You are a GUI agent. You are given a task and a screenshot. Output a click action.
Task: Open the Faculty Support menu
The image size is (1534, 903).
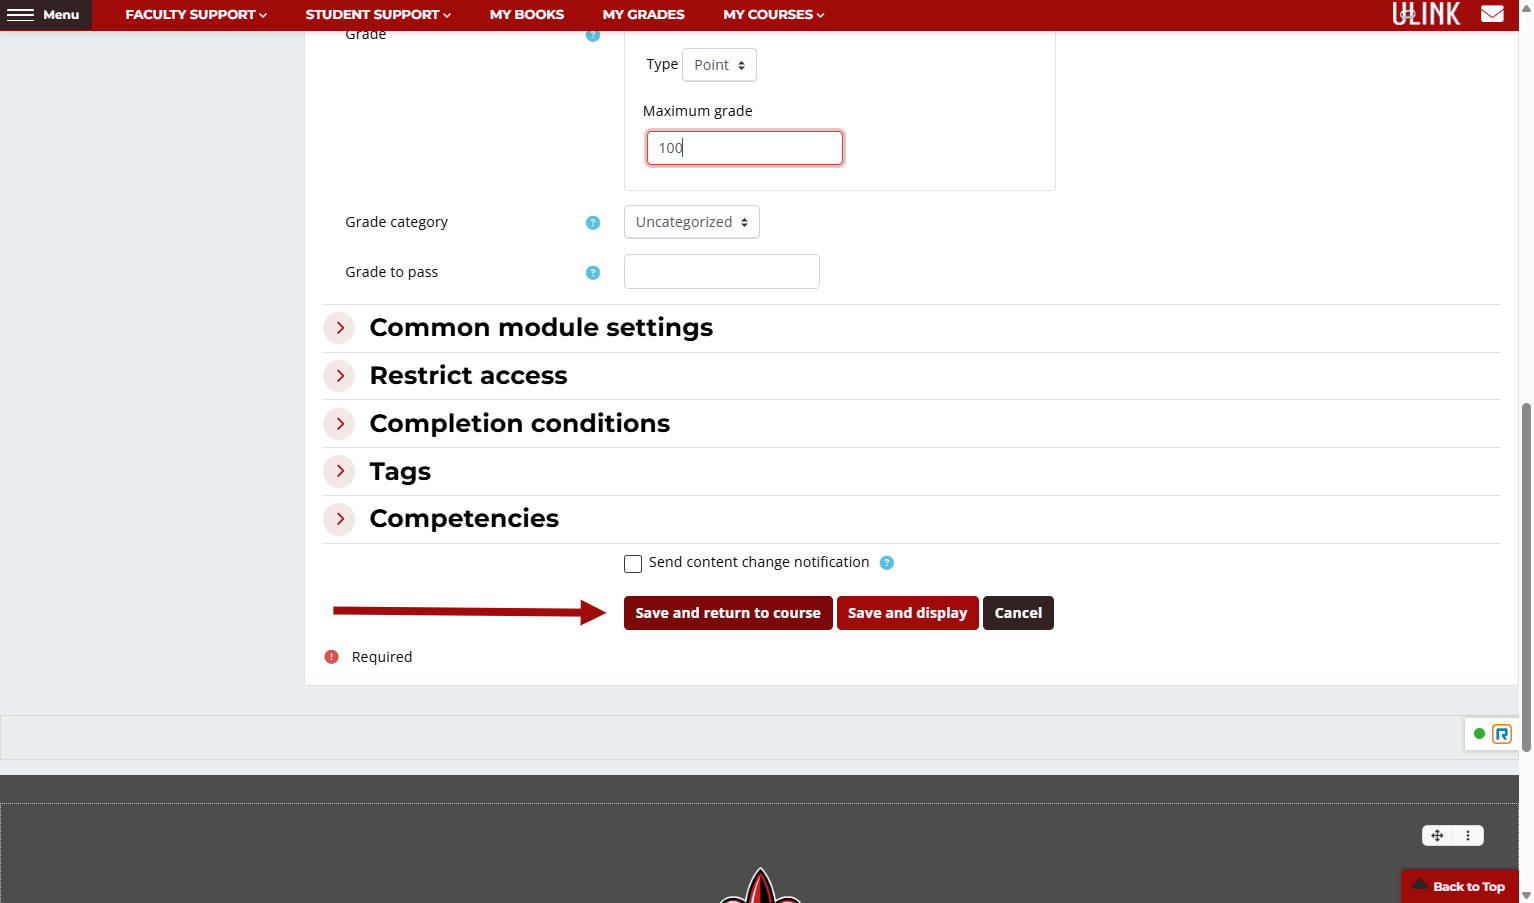(x=196, y=14)
